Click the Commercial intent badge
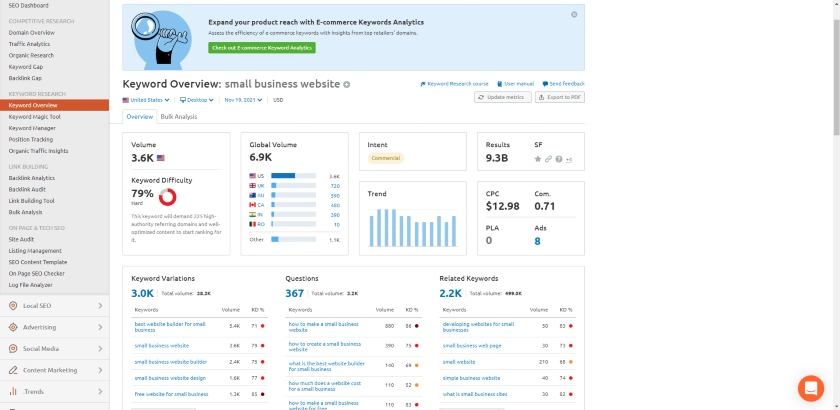 tap(386, 158)
